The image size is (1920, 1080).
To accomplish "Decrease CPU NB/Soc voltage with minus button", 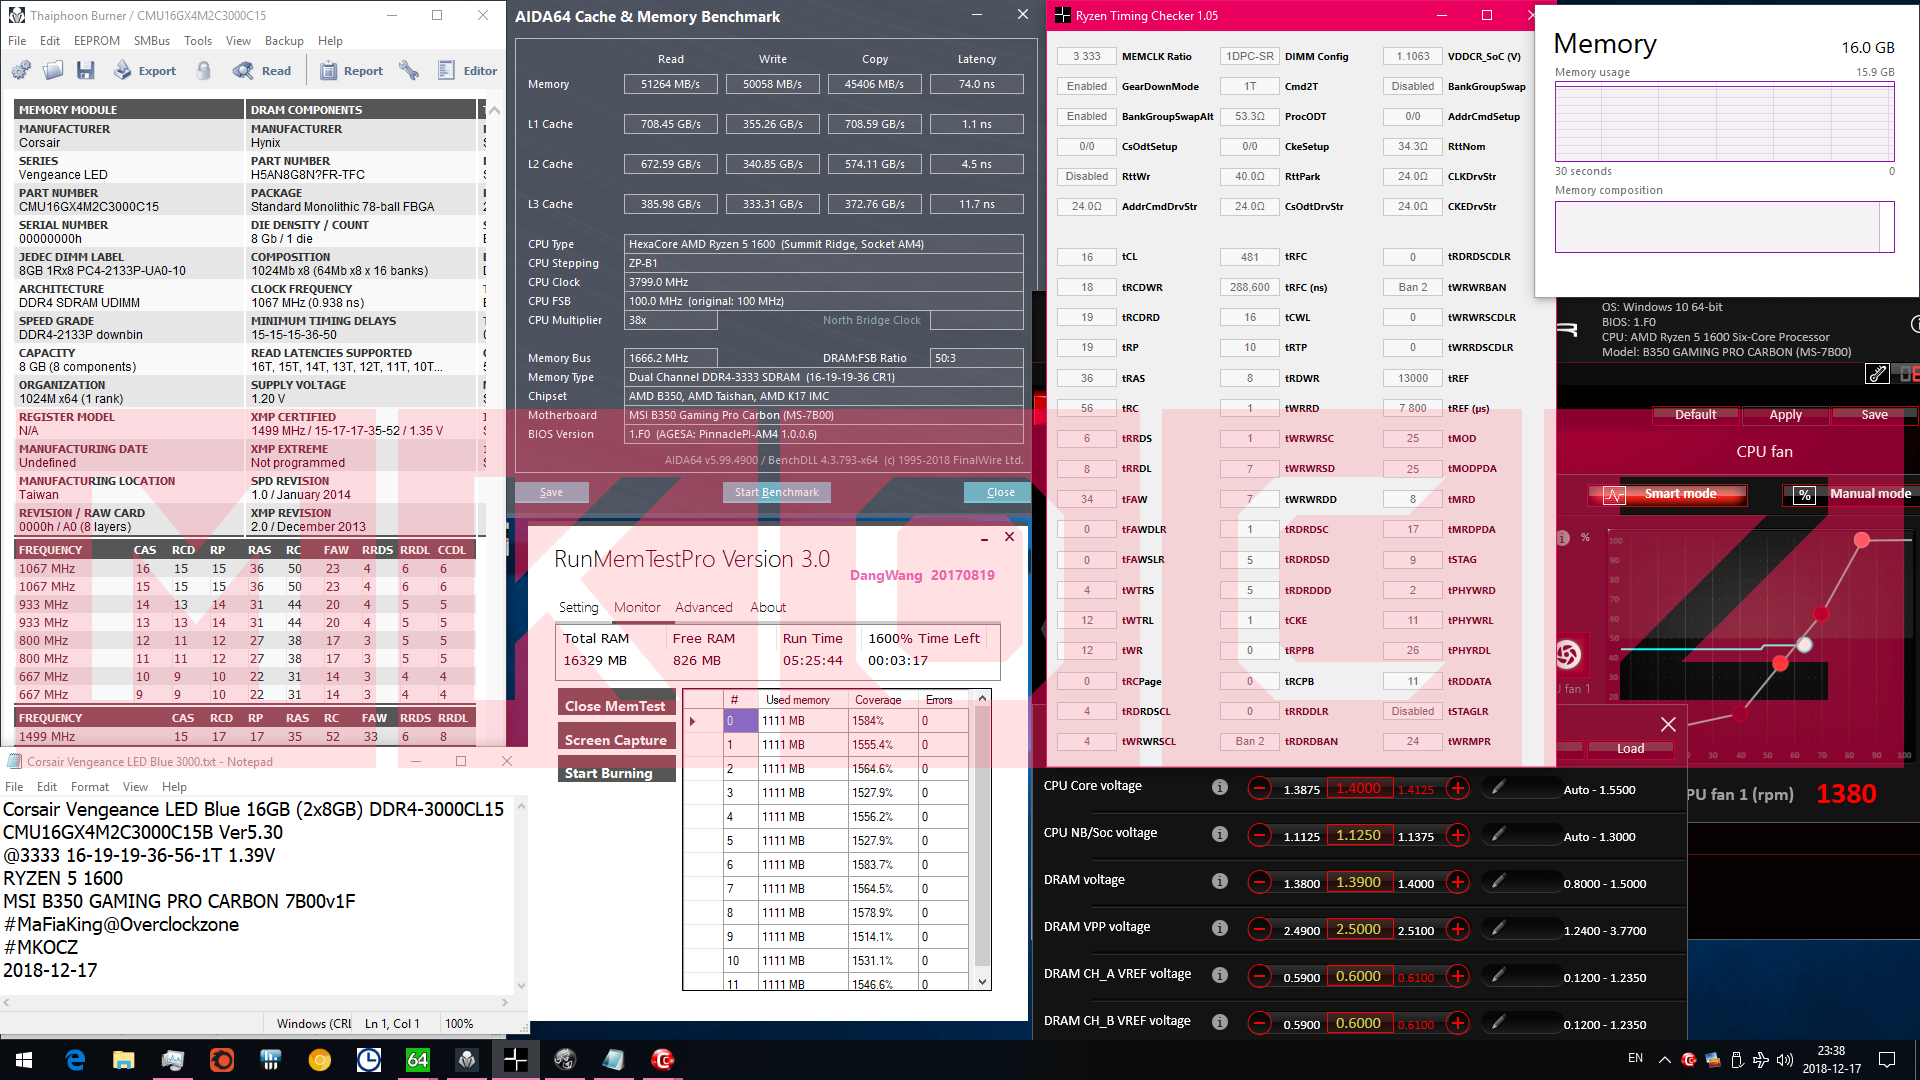I will pos(1260,836).
